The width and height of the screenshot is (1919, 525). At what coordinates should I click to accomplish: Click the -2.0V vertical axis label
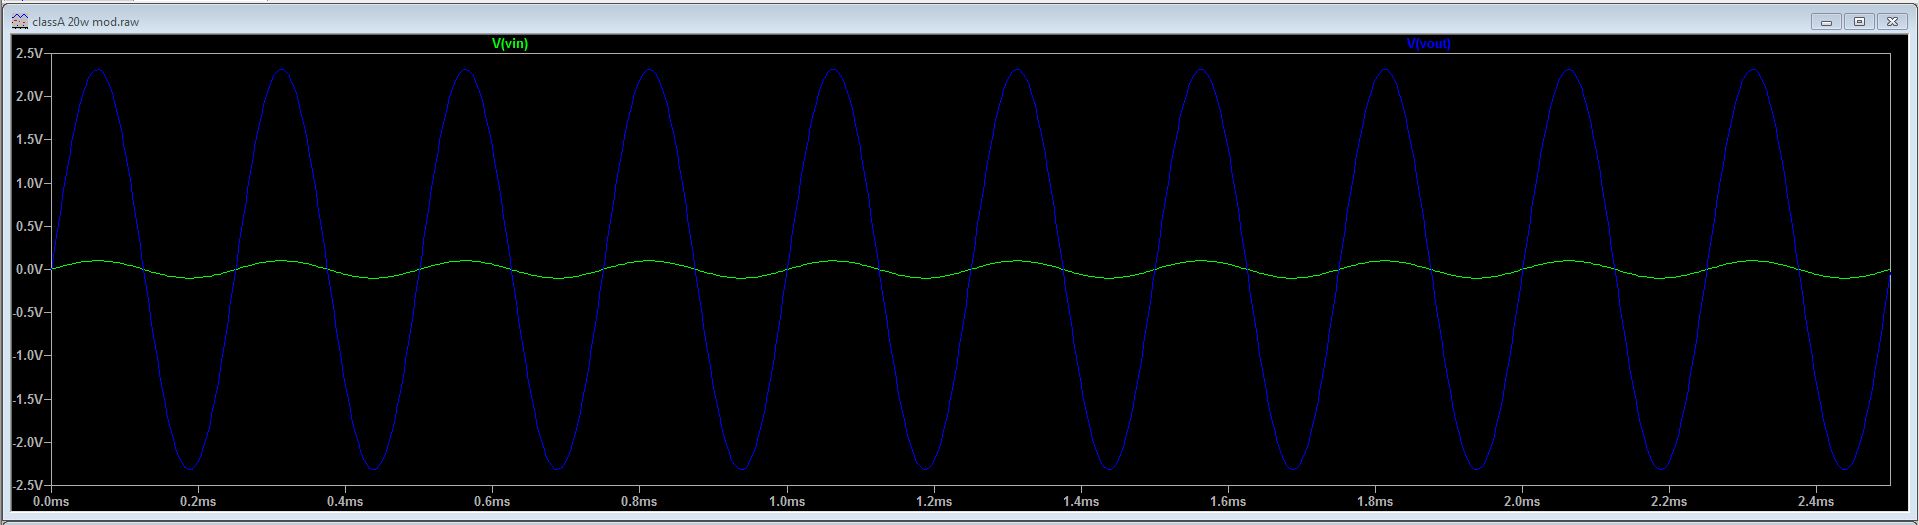[x=27, y=442]
